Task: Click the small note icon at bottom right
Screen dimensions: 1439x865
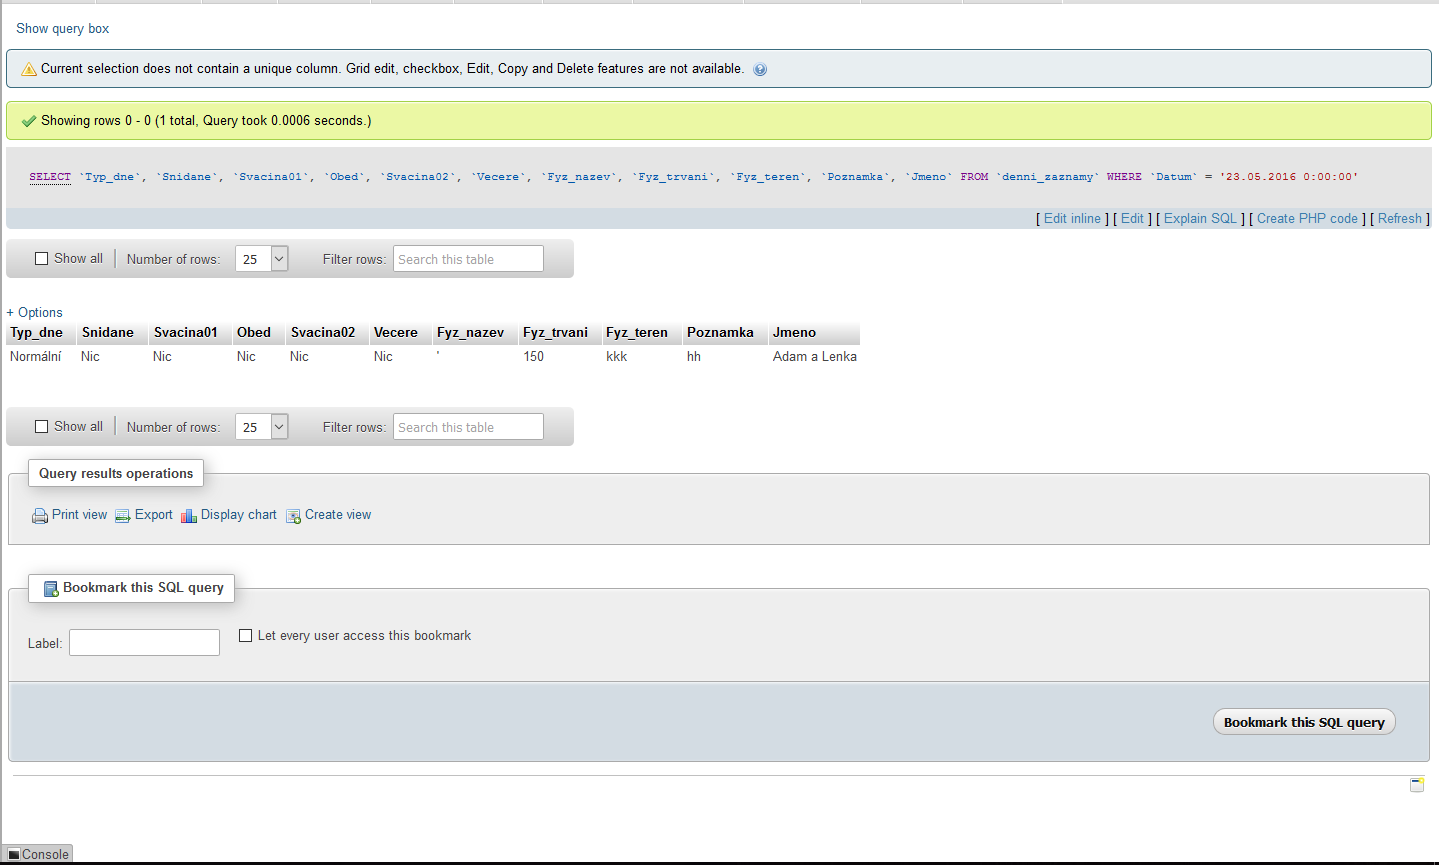Action: pos(1417,785)
